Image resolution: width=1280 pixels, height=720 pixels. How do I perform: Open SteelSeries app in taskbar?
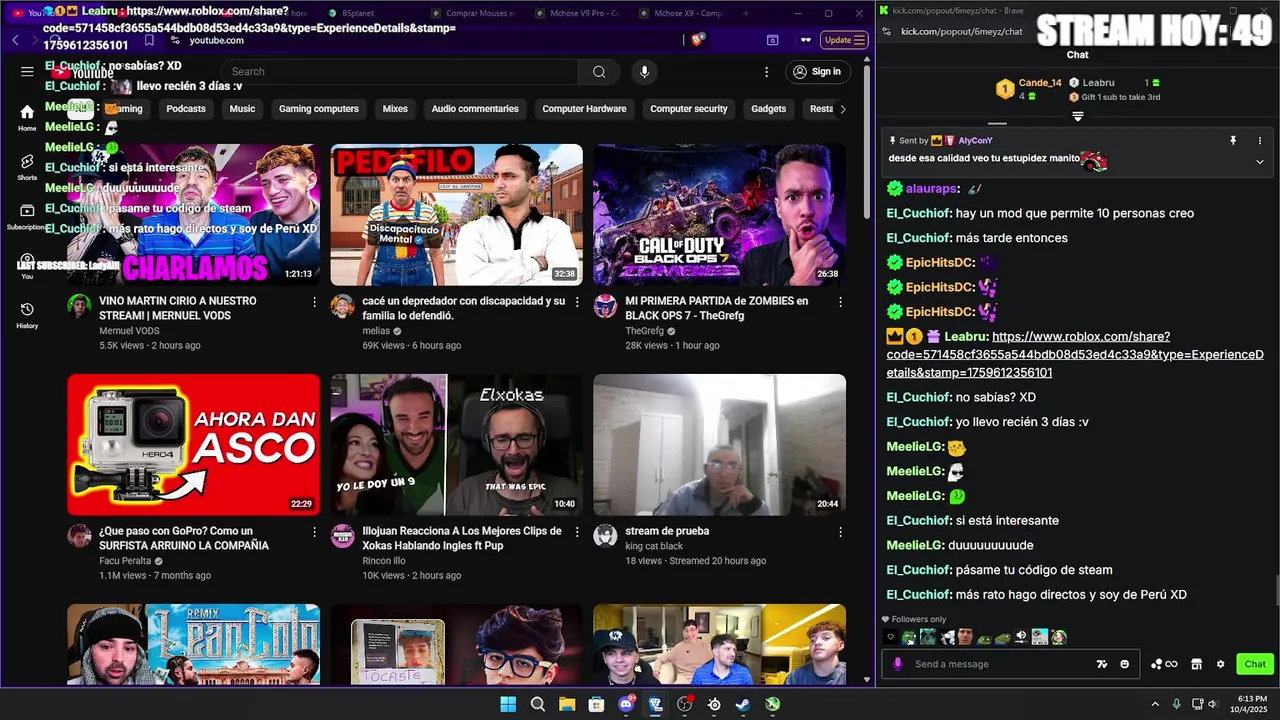(x=714, y=704)
